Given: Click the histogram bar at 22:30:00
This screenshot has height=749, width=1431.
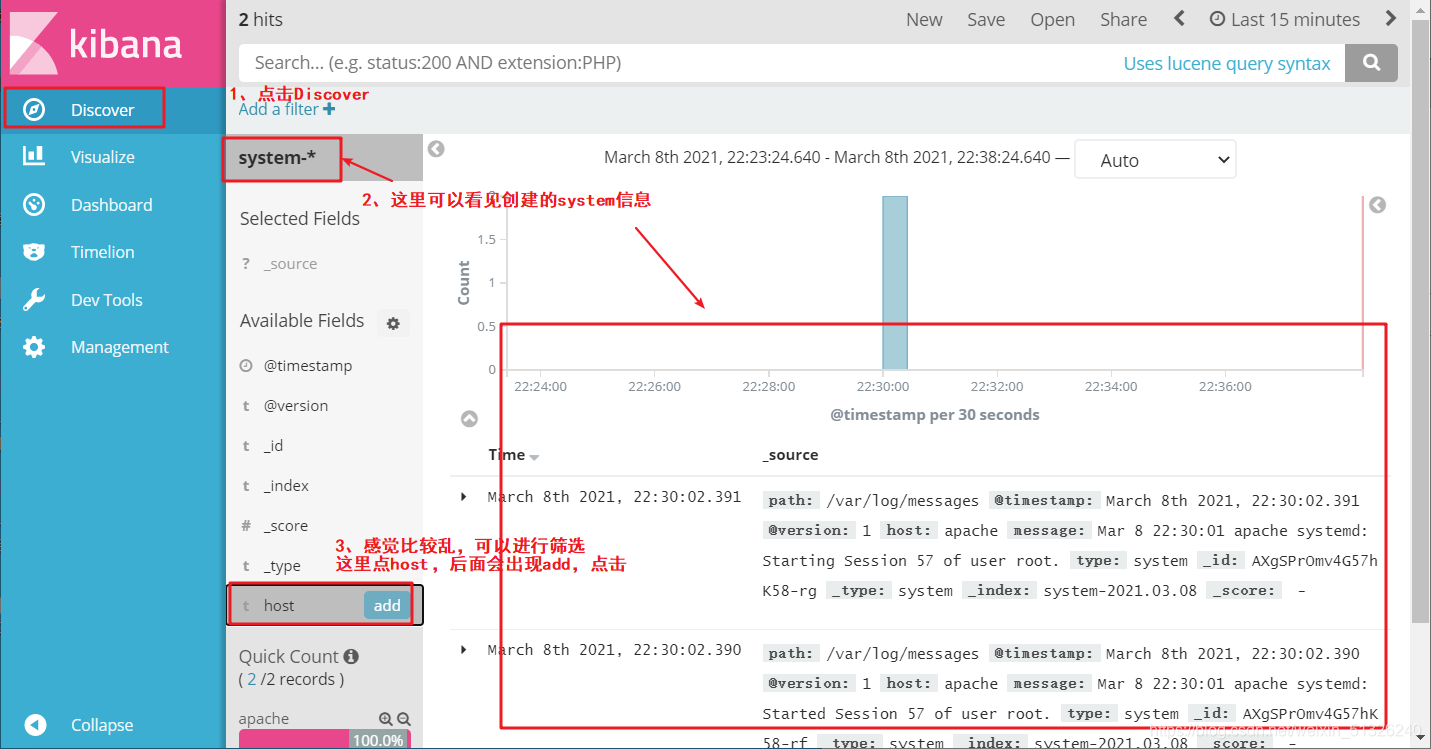Looking at the screenshot, I should (895, 283).
